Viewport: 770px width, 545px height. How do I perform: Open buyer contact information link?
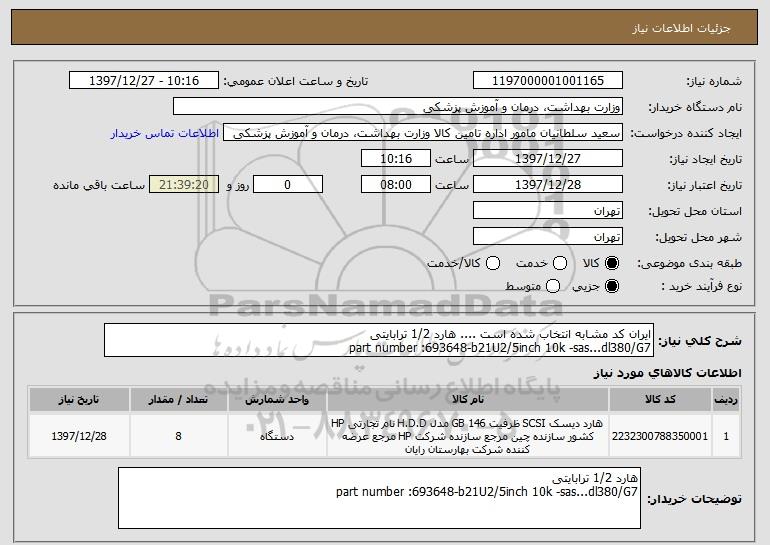(x=165, y=134)
